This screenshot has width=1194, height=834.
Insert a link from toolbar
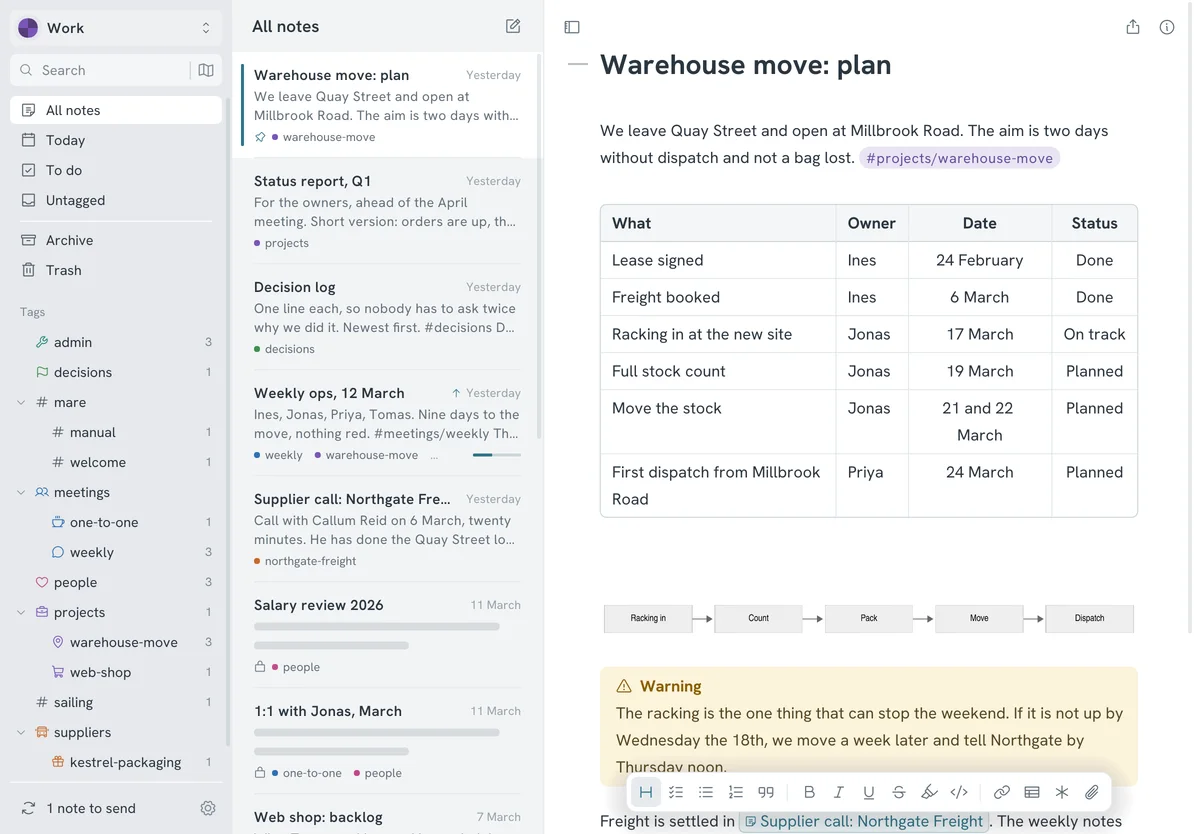(x=1001, y=792)
